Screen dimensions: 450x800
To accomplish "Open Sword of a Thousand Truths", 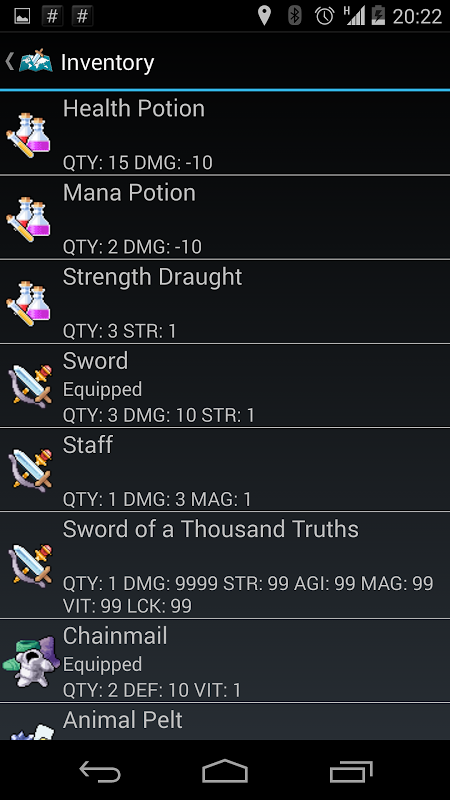I will [225, 566].
